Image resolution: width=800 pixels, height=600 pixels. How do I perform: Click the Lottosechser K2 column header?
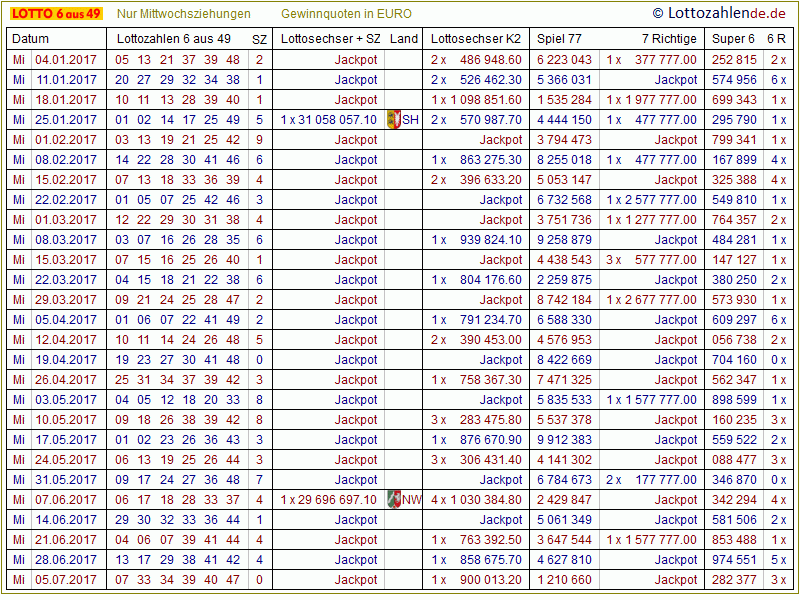point(475,39)
